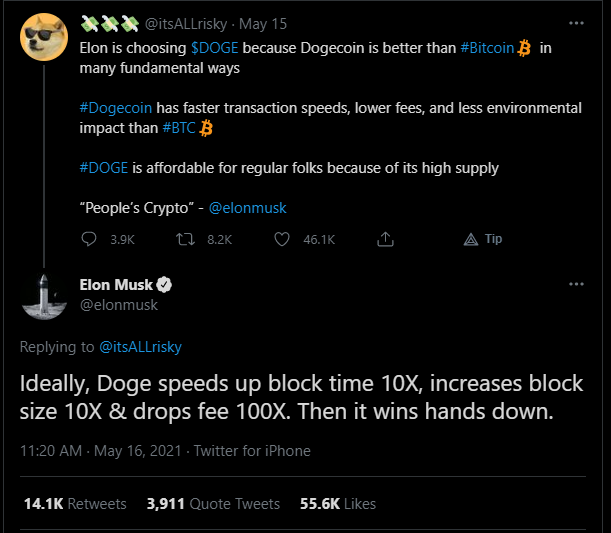Open the Doge sunglasses profile avatar
Viewport: 611px width, 533px height.
[x=44, y=37]
